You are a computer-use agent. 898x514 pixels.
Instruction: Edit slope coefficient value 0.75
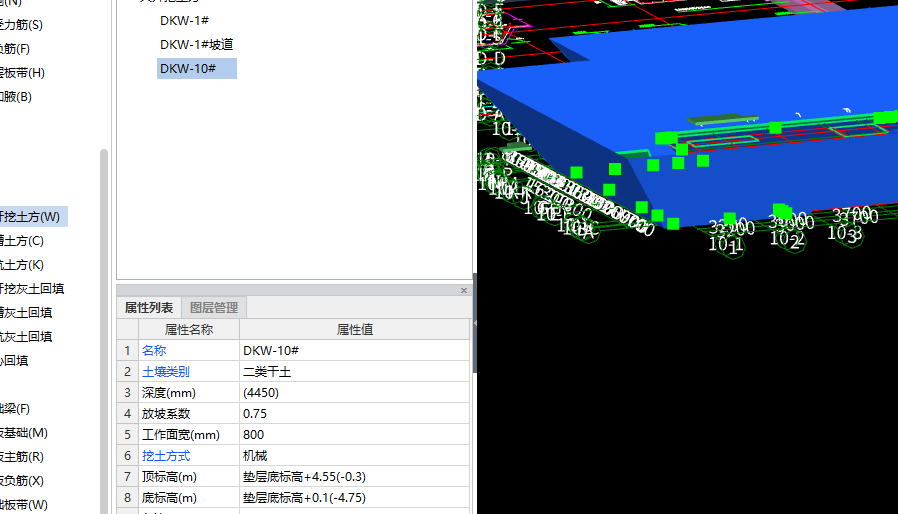pos(355,414)
